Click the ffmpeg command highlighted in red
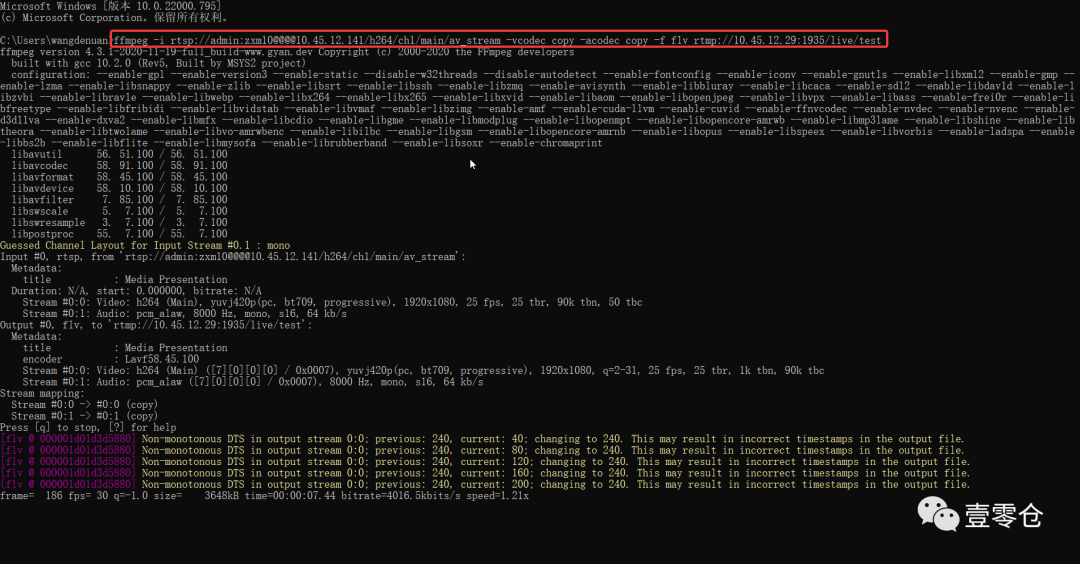The width and height of the screenshot is (1080, 564). [498, 40]
